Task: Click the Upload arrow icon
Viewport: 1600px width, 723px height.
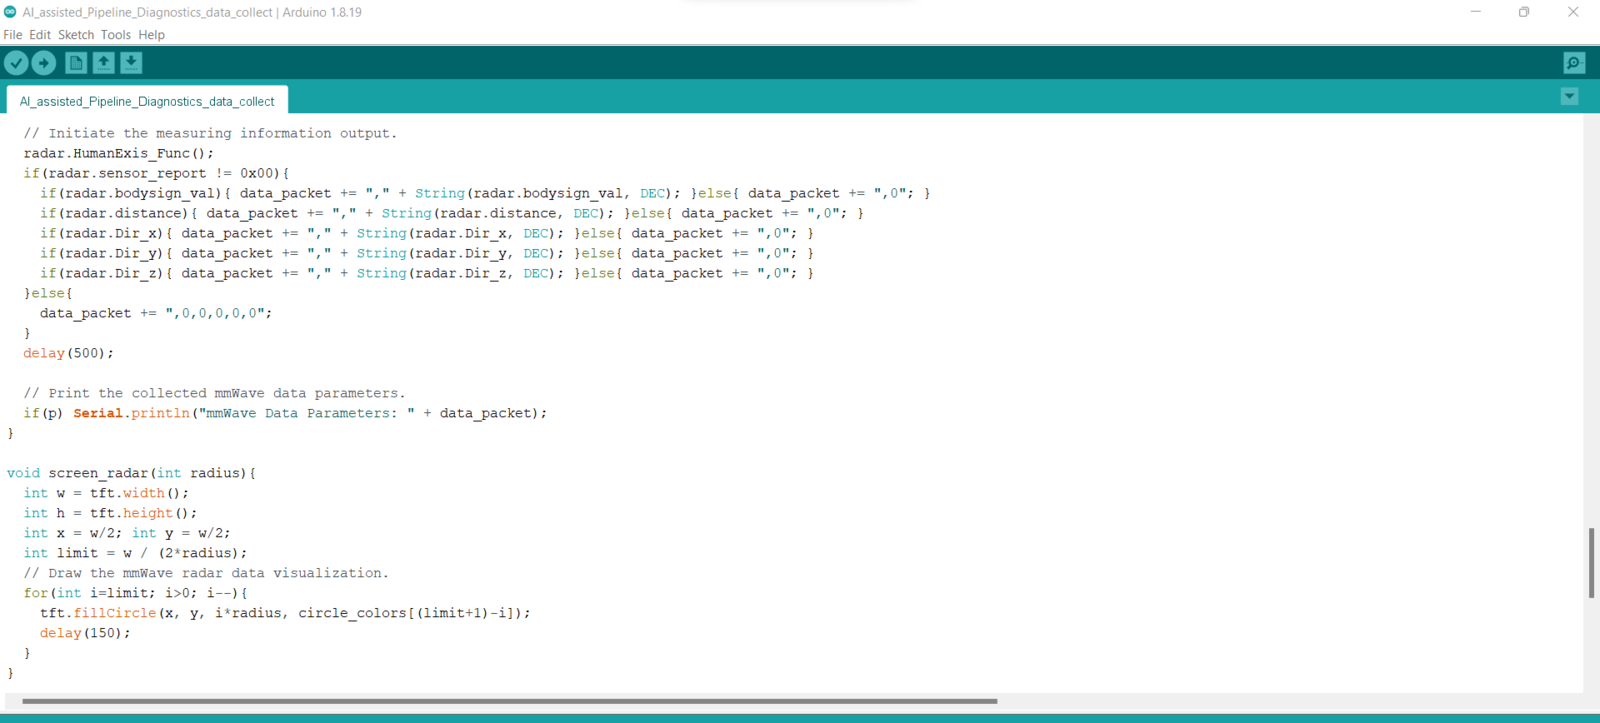Action: pyautogui.click(x=44, y=63)
